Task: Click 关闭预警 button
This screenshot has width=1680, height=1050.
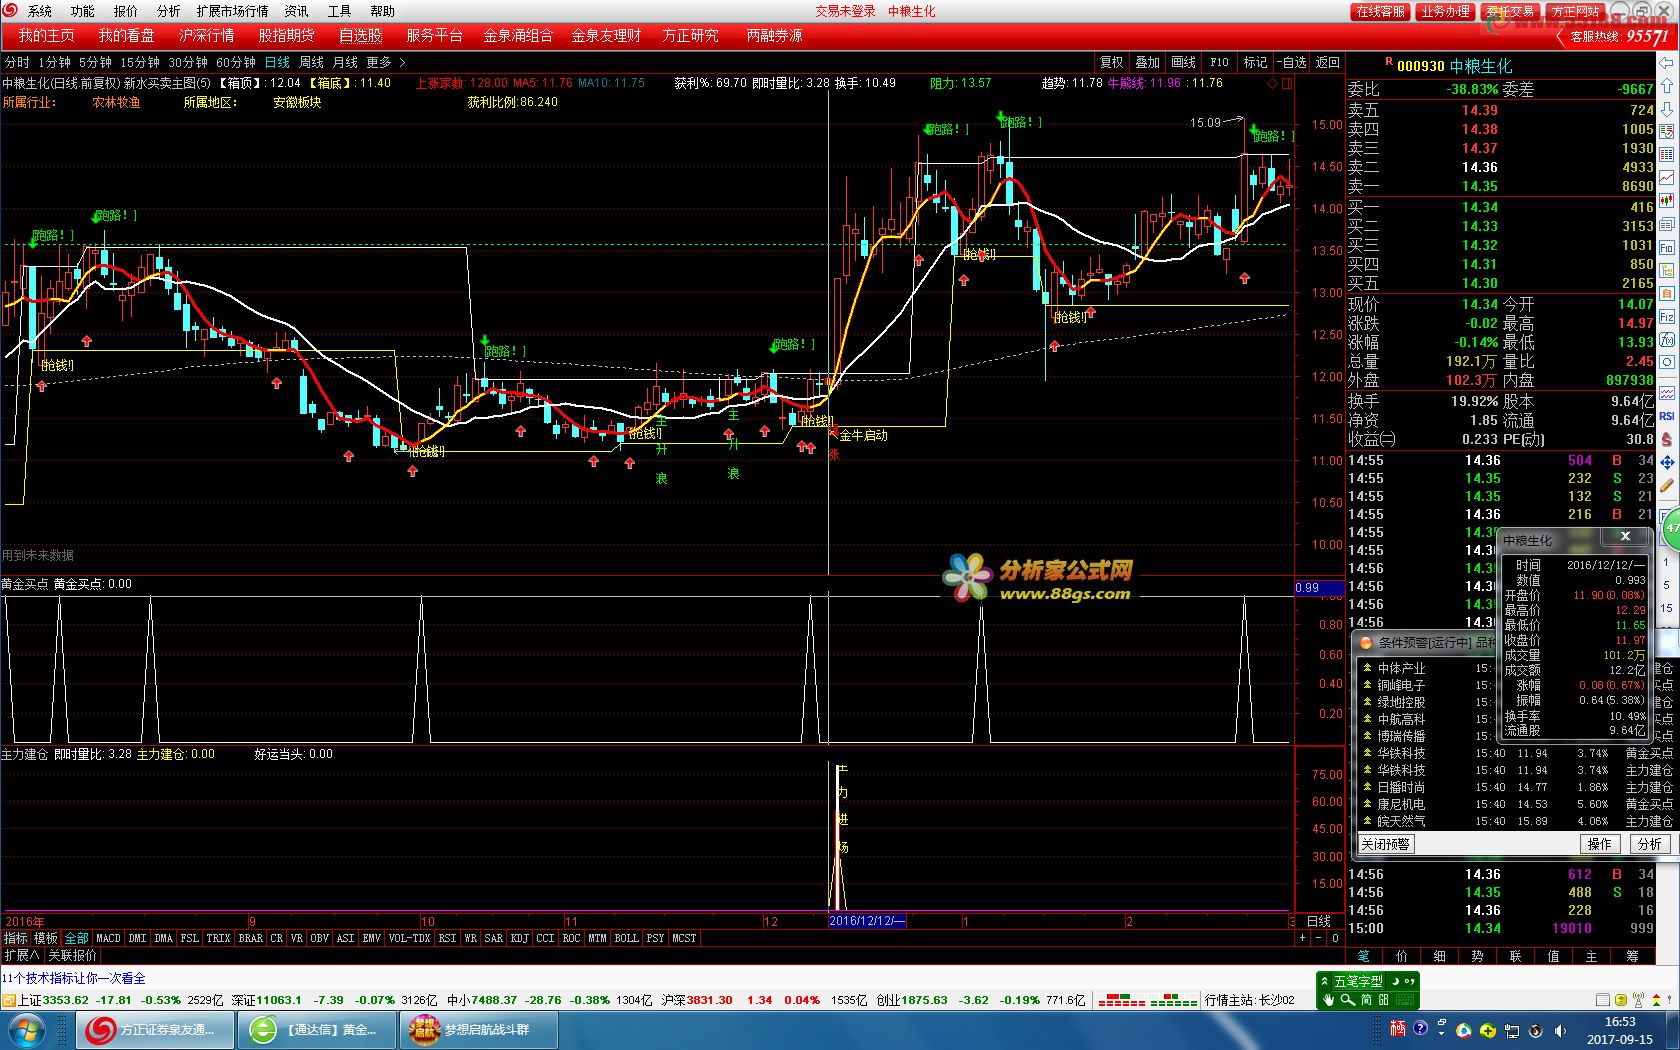Action: 1385,844
